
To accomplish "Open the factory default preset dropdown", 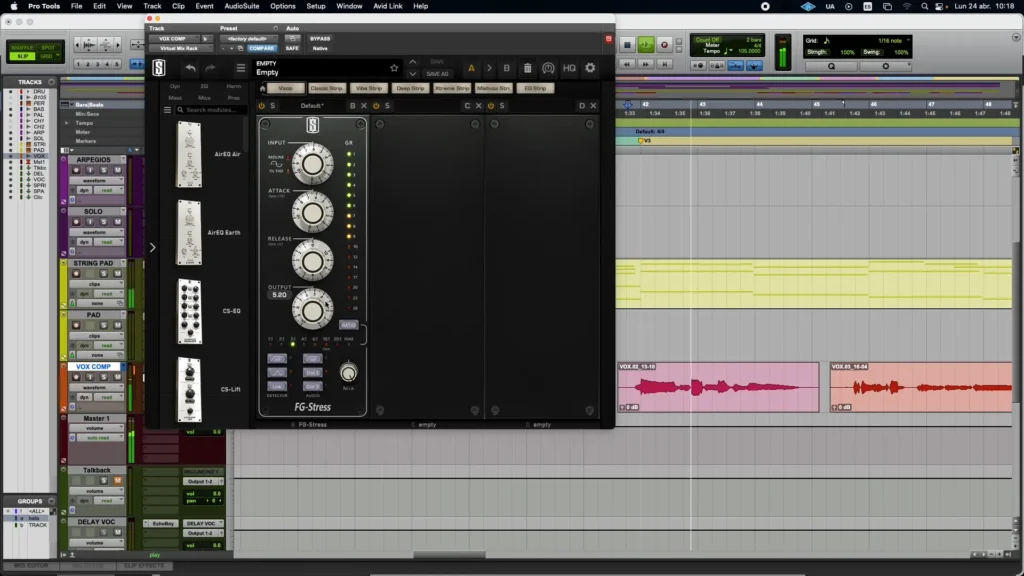I will [247, 39].
